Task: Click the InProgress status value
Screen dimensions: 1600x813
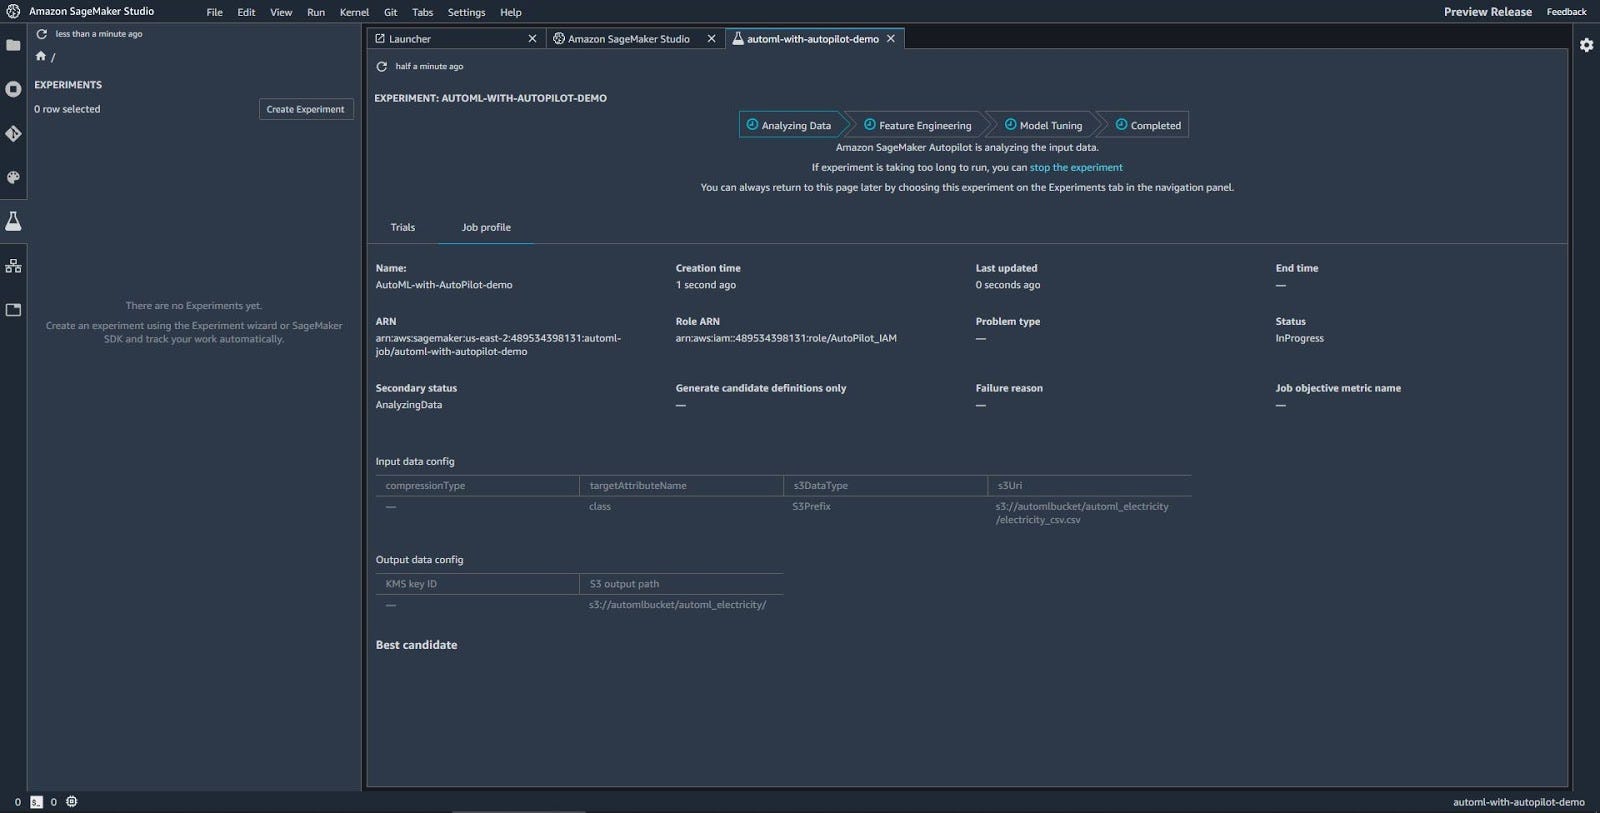Action: coord(1299,338)
